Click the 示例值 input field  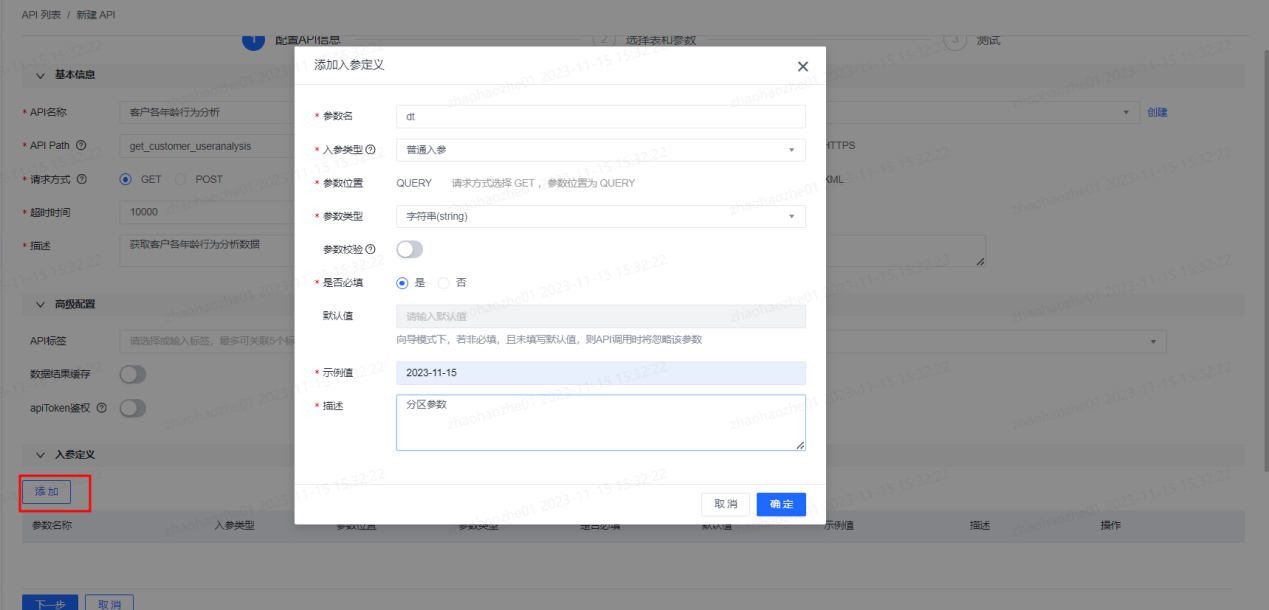[601, 373]
